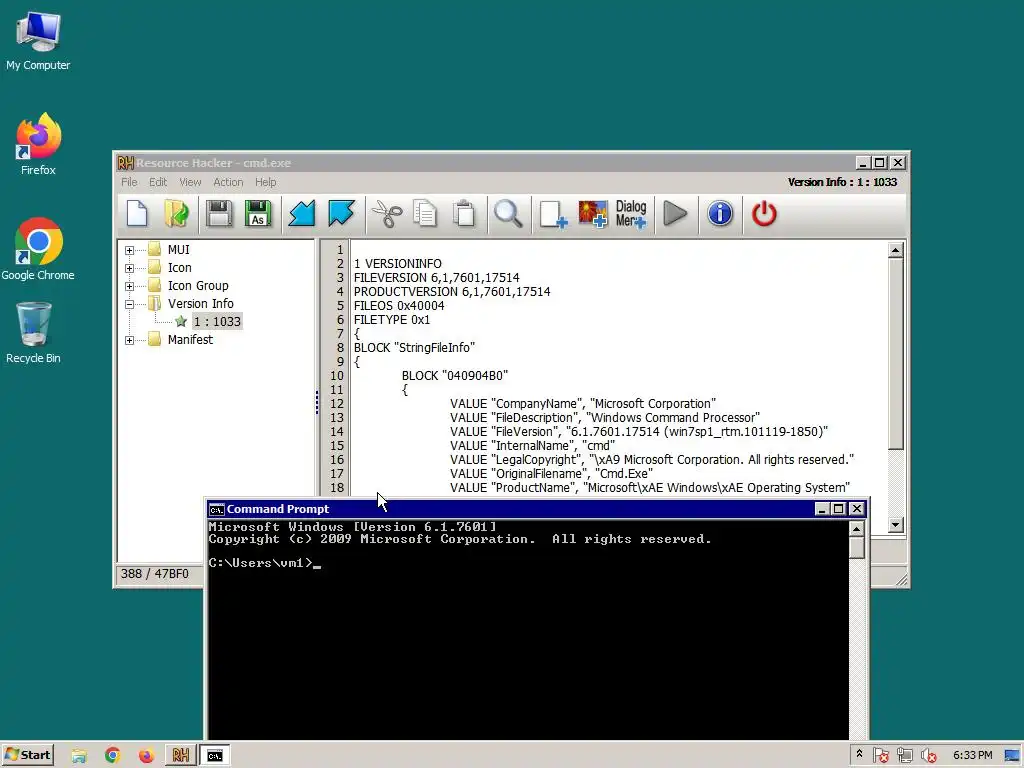Viewport: 1024px width, 768px height.
Task: Click the Firefox taskbar icon
Action: (146, 756)
